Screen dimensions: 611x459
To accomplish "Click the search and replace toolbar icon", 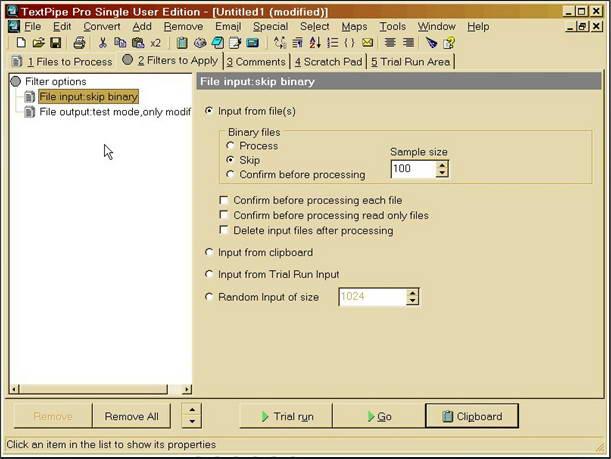I will (x=280, y=42).
